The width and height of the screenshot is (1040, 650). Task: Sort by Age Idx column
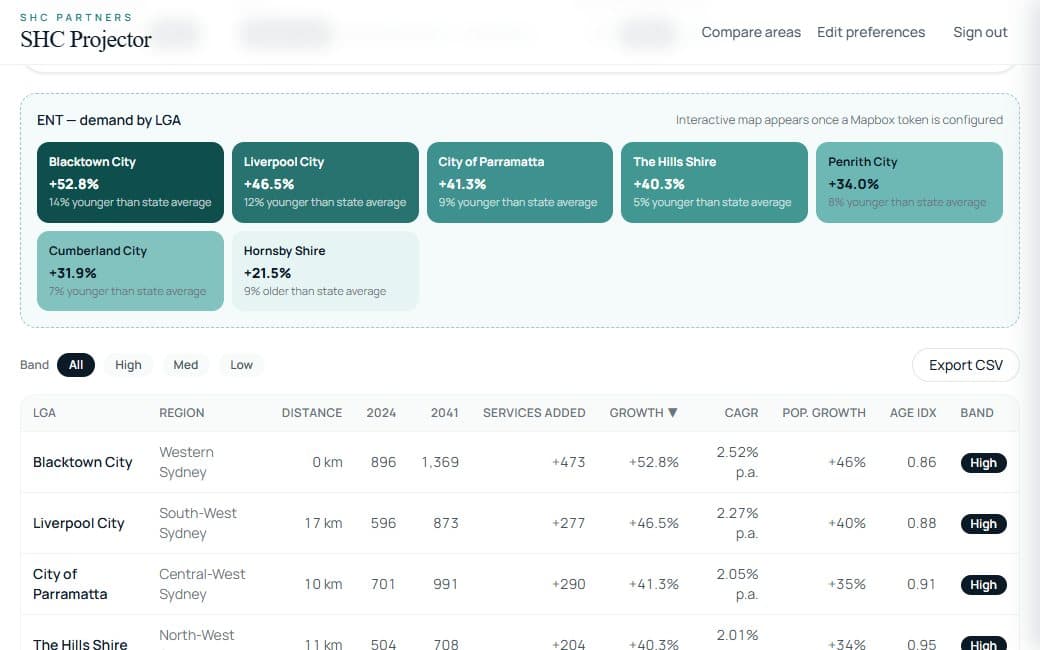point(913,413)
